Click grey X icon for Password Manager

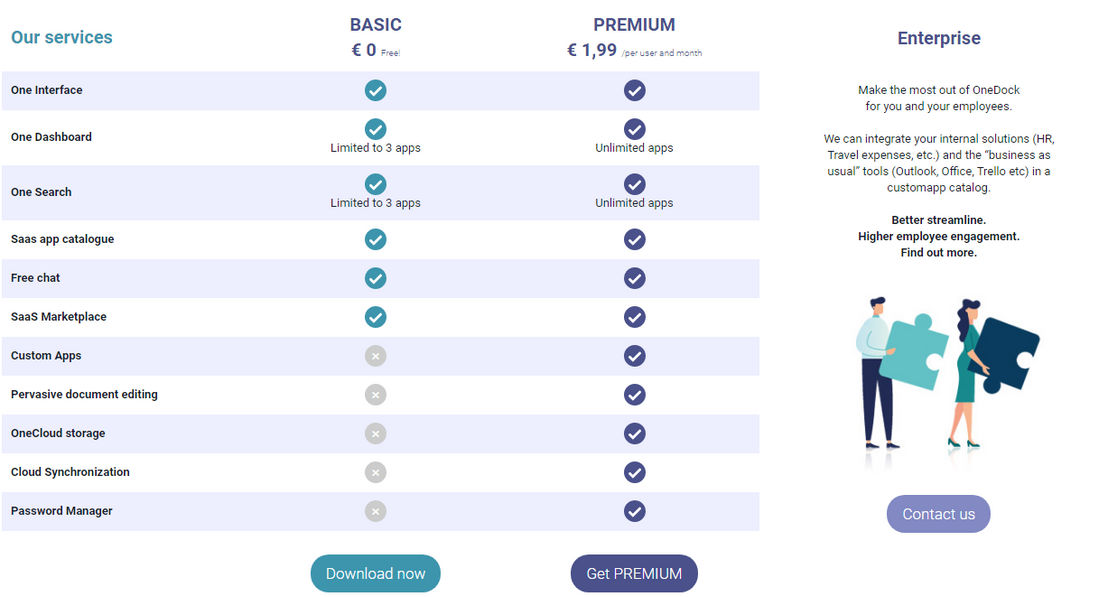coord(375,512)
